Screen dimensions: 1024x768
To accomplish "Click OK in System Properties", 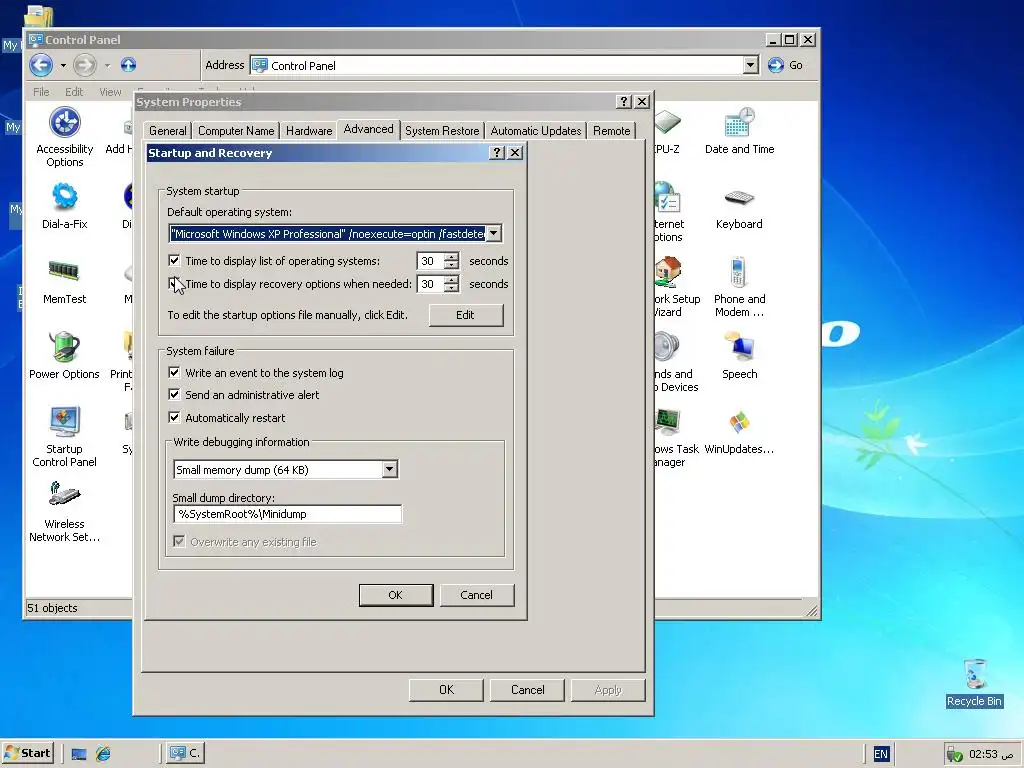I will tap(446, 690).
